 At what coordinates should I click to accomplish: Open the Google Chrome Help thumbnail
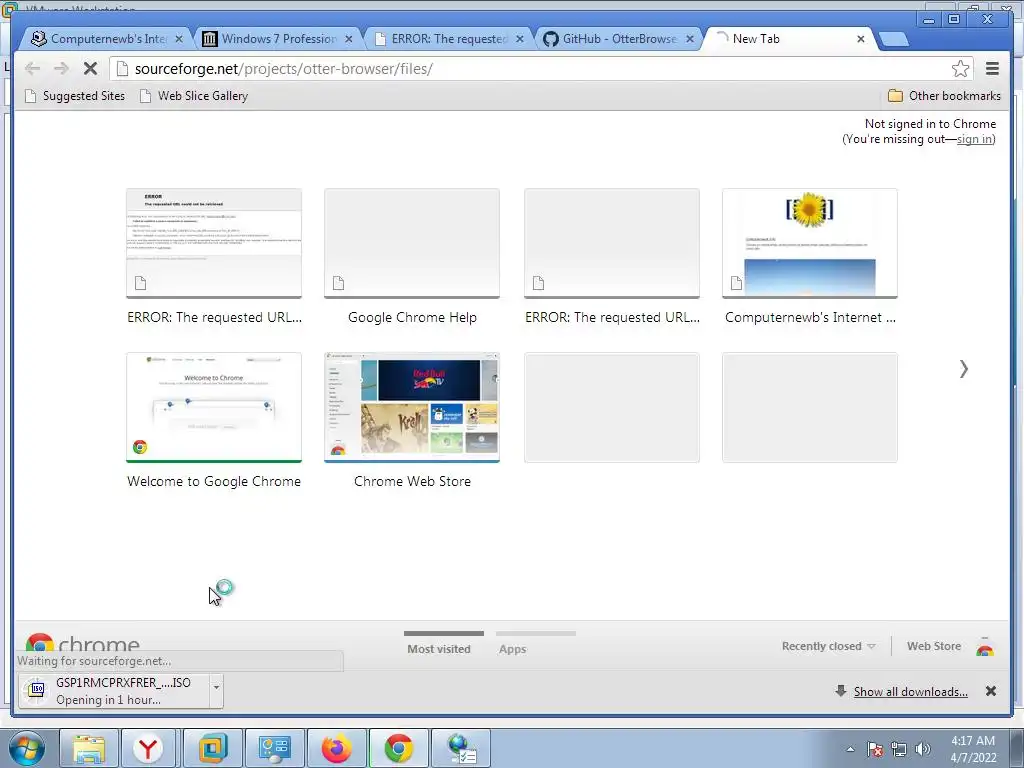tap(412, 243)
